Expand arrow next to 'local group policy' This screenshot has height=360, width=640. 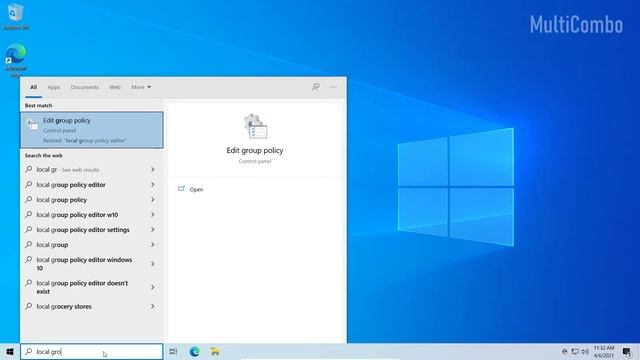pyautogui.click(x=153, y=200)
